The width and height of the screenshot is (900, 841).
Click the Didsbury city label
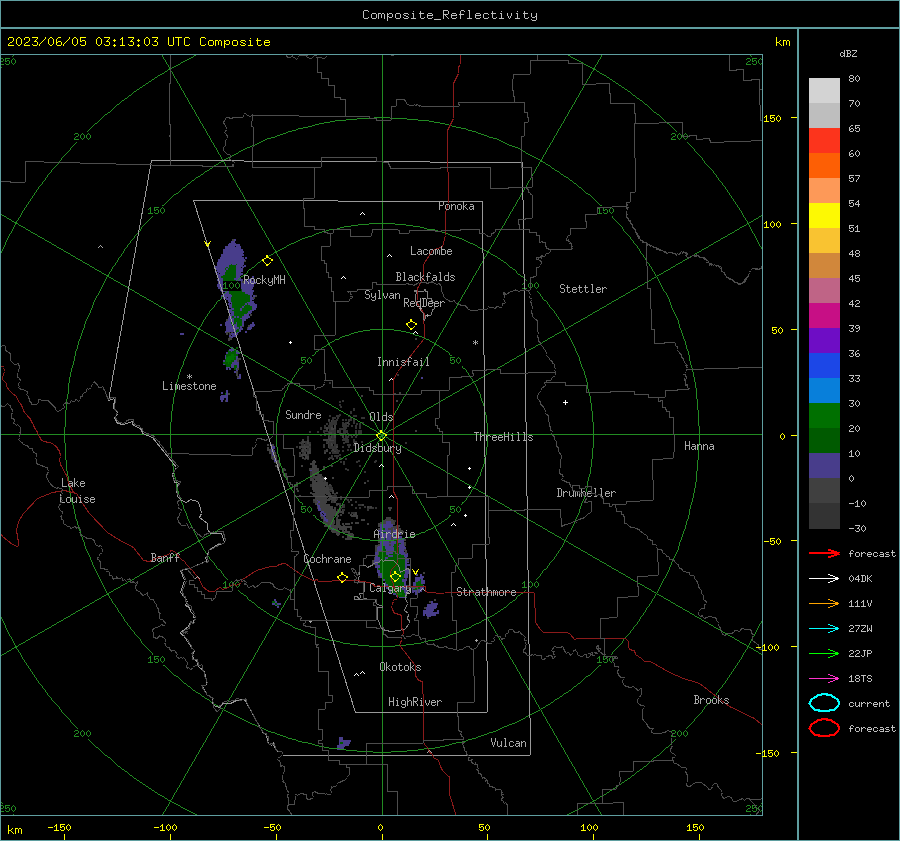pyautogui.click(x=377, y=448)
